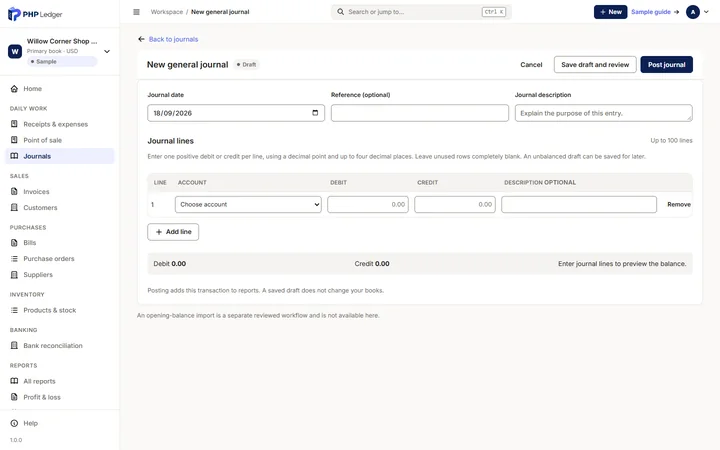Click the Products & stock icon
The image size is (720, 450).
coord(14,310)
